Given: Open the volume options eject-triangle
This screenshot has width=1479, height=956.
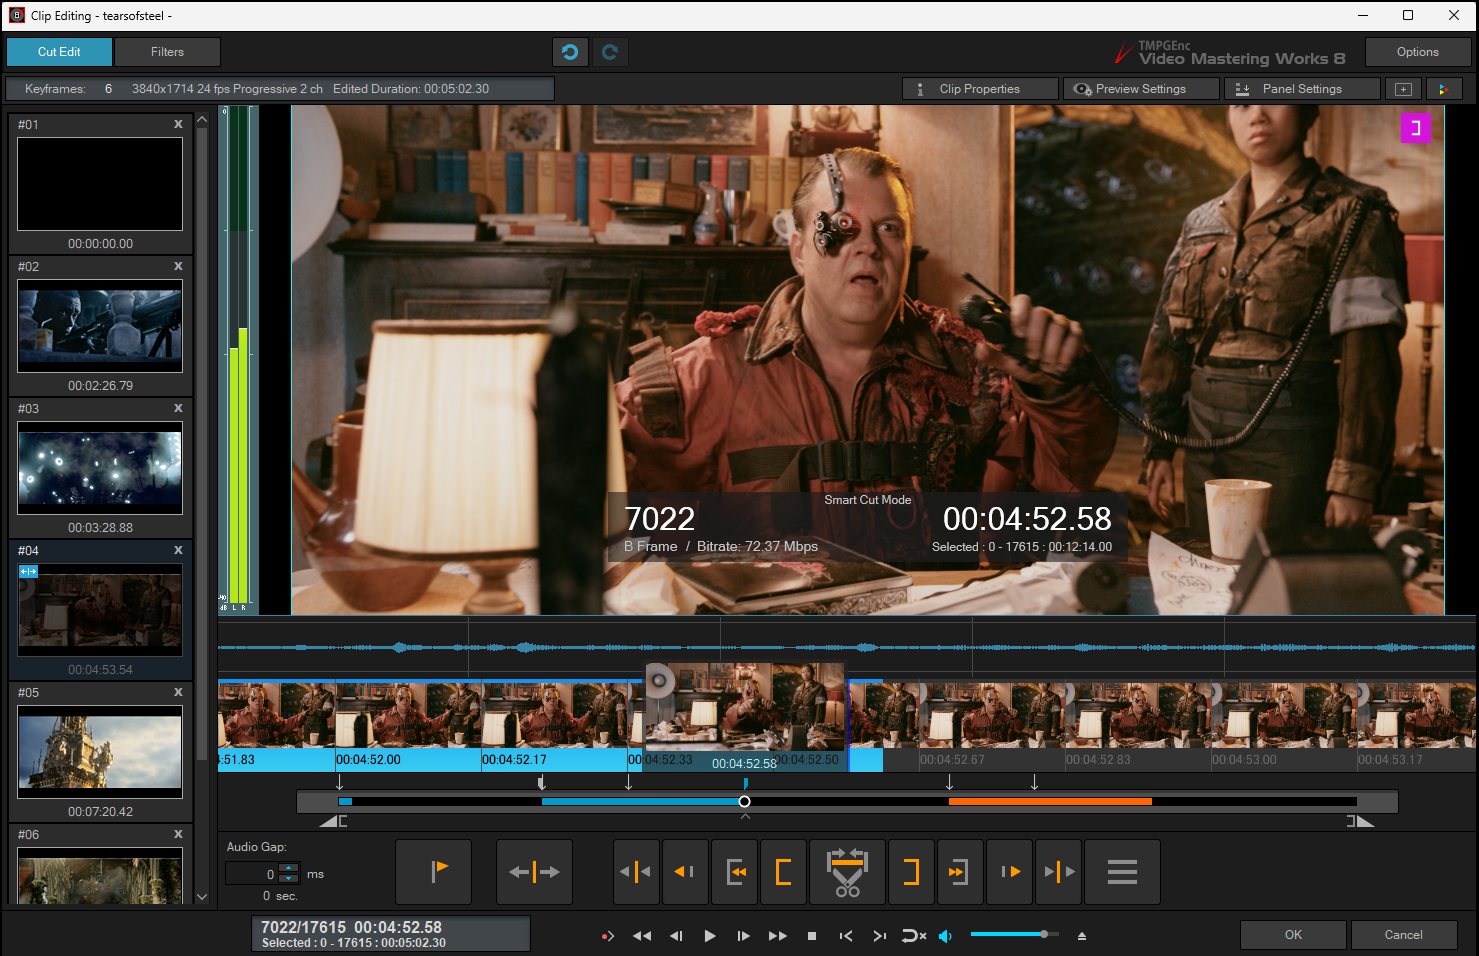Looking at the screenshot, I should click(1081, 936).
